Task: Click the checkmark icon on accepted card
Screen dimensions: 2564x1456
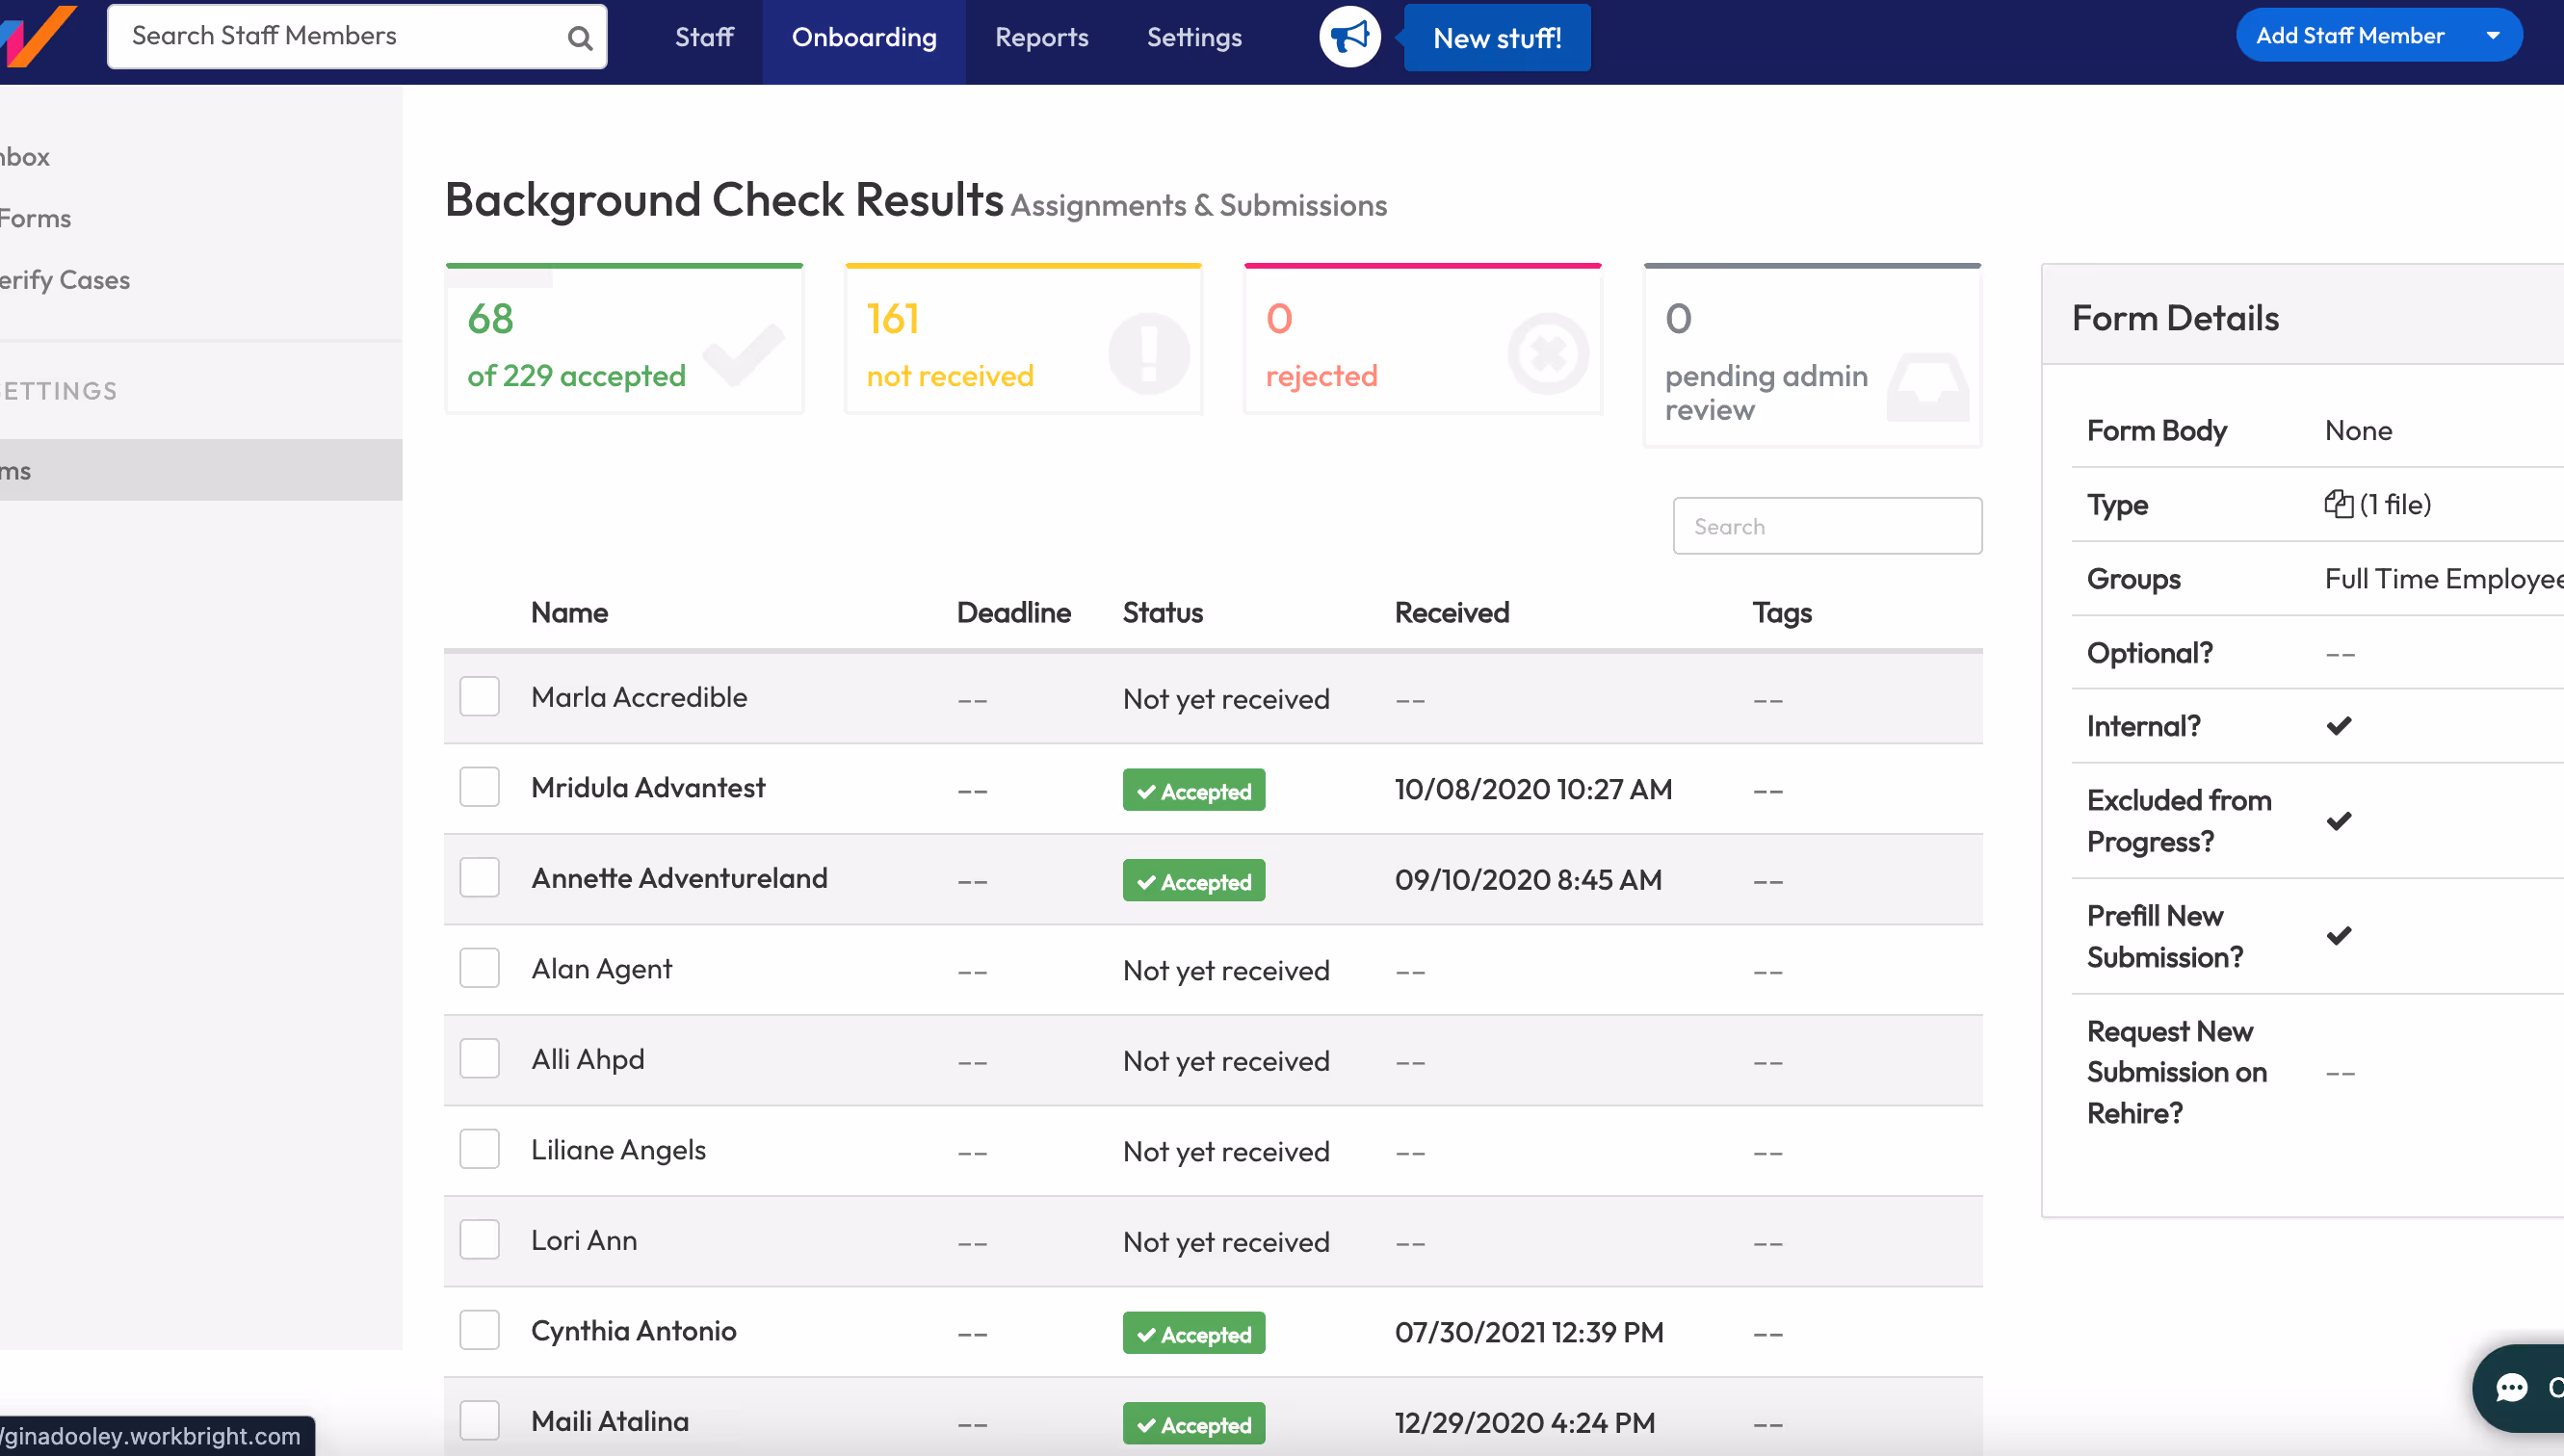Action: (743, 353)
